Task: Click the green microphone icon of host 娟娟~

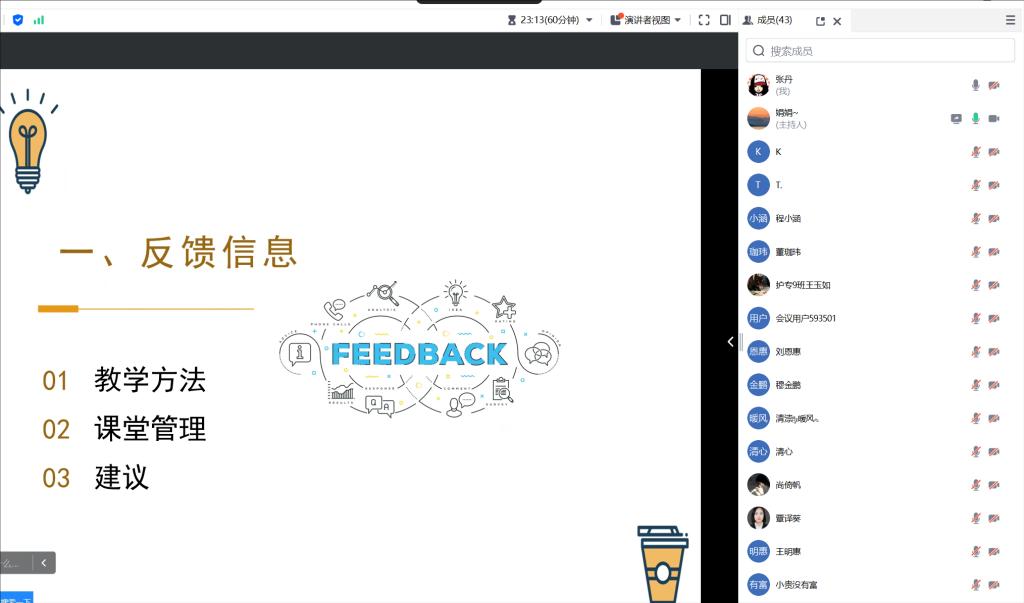Action: 975,118
